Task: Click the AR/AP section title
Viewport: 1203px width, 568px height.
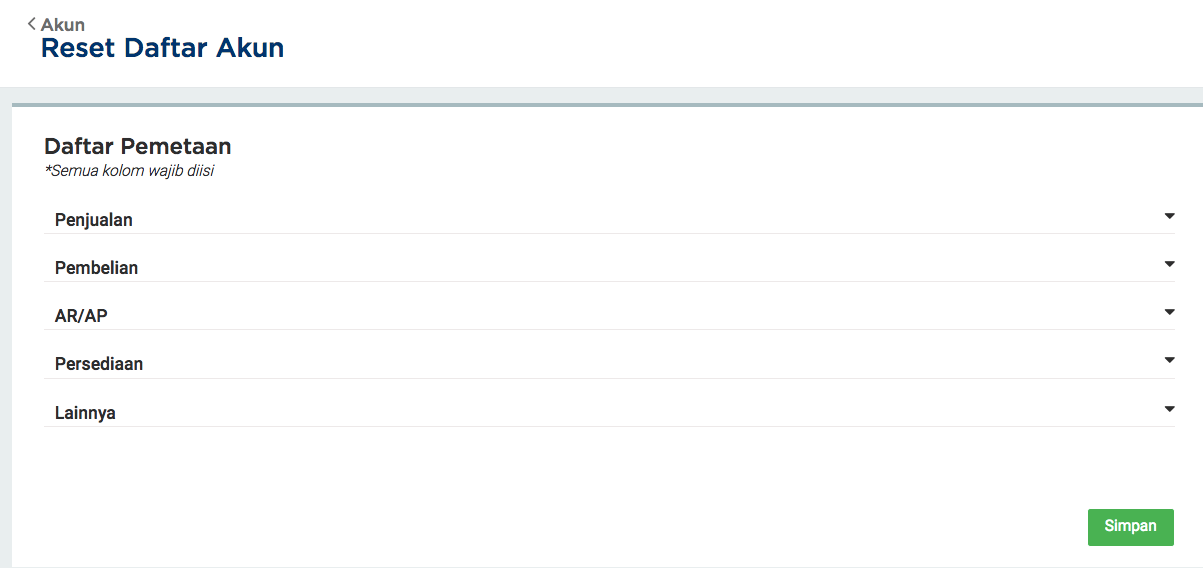Action: [81, 316]
